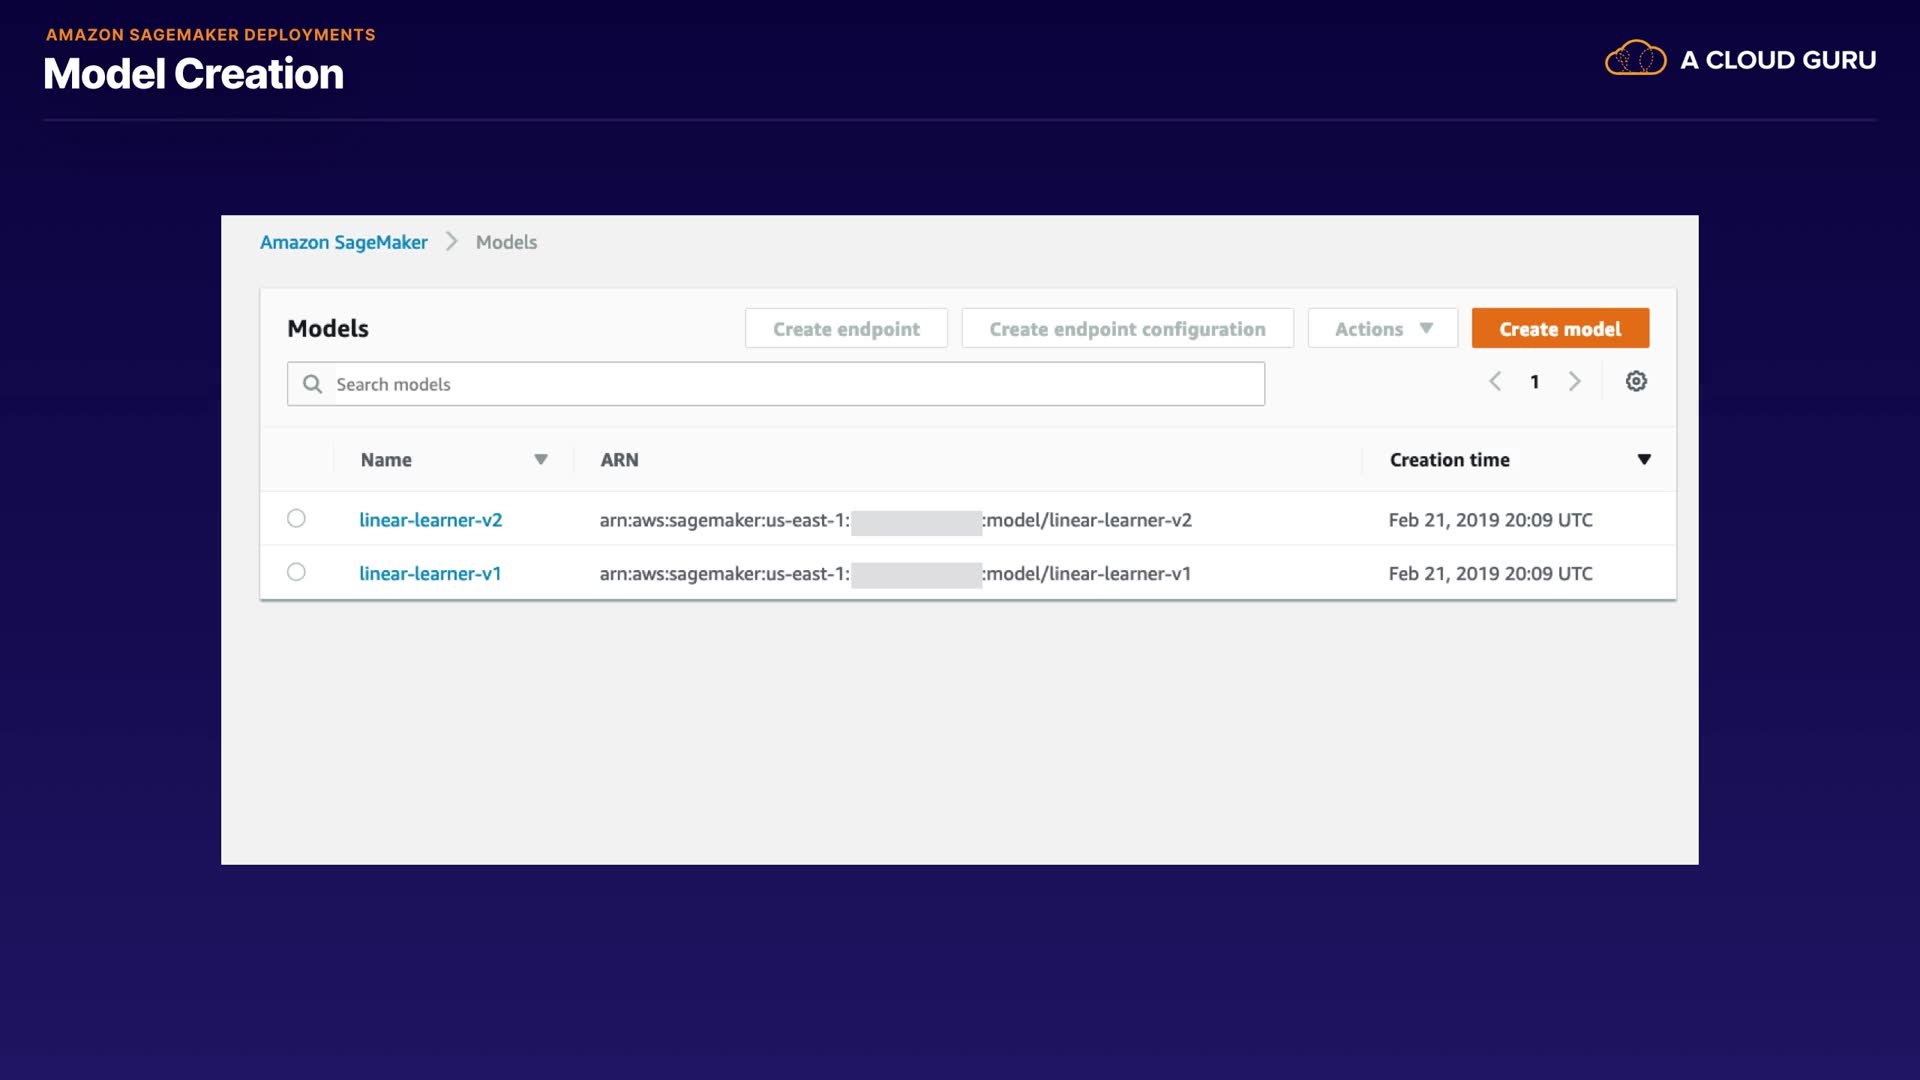1920x1080 pixels.
Task: Open the linear-learner-v1 model link
Action: click(x=430, y=573)
